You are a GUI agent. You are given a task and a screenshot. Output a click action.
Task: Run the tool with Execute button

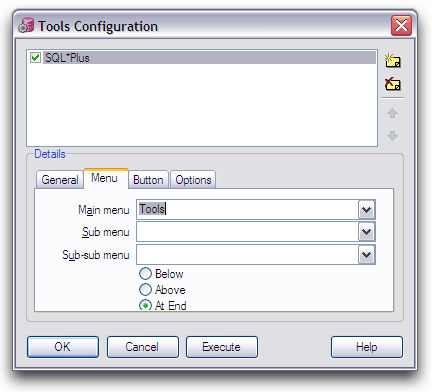(x=222, y=347)
